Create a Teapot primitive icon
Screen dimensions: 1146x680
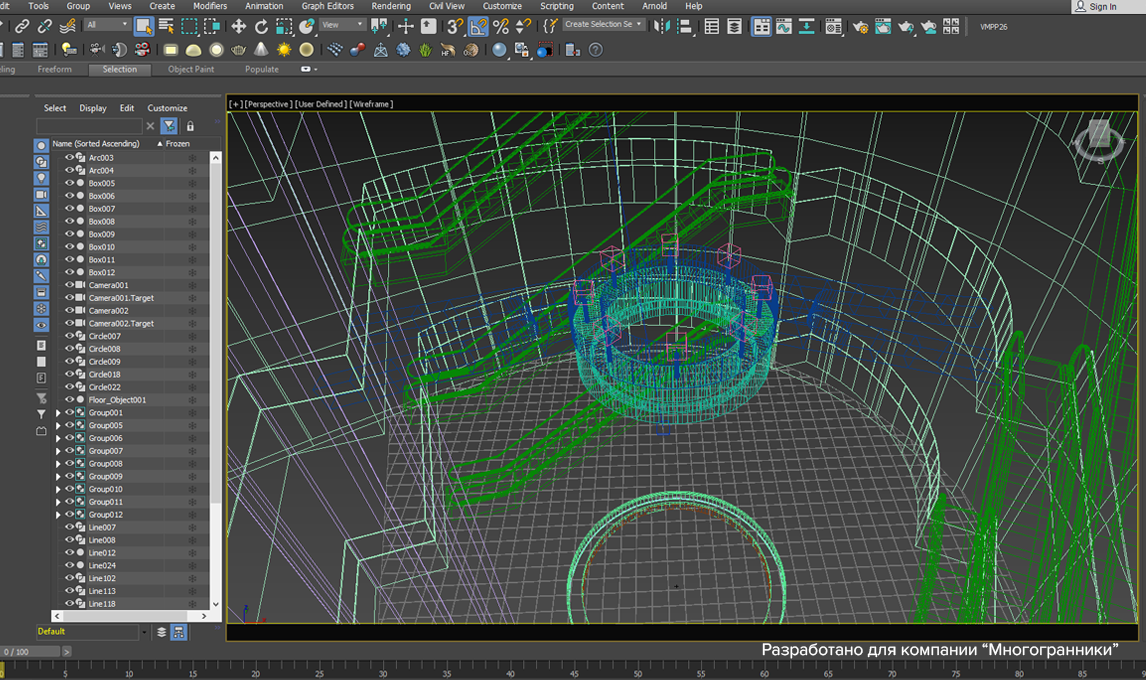(238, 50)
